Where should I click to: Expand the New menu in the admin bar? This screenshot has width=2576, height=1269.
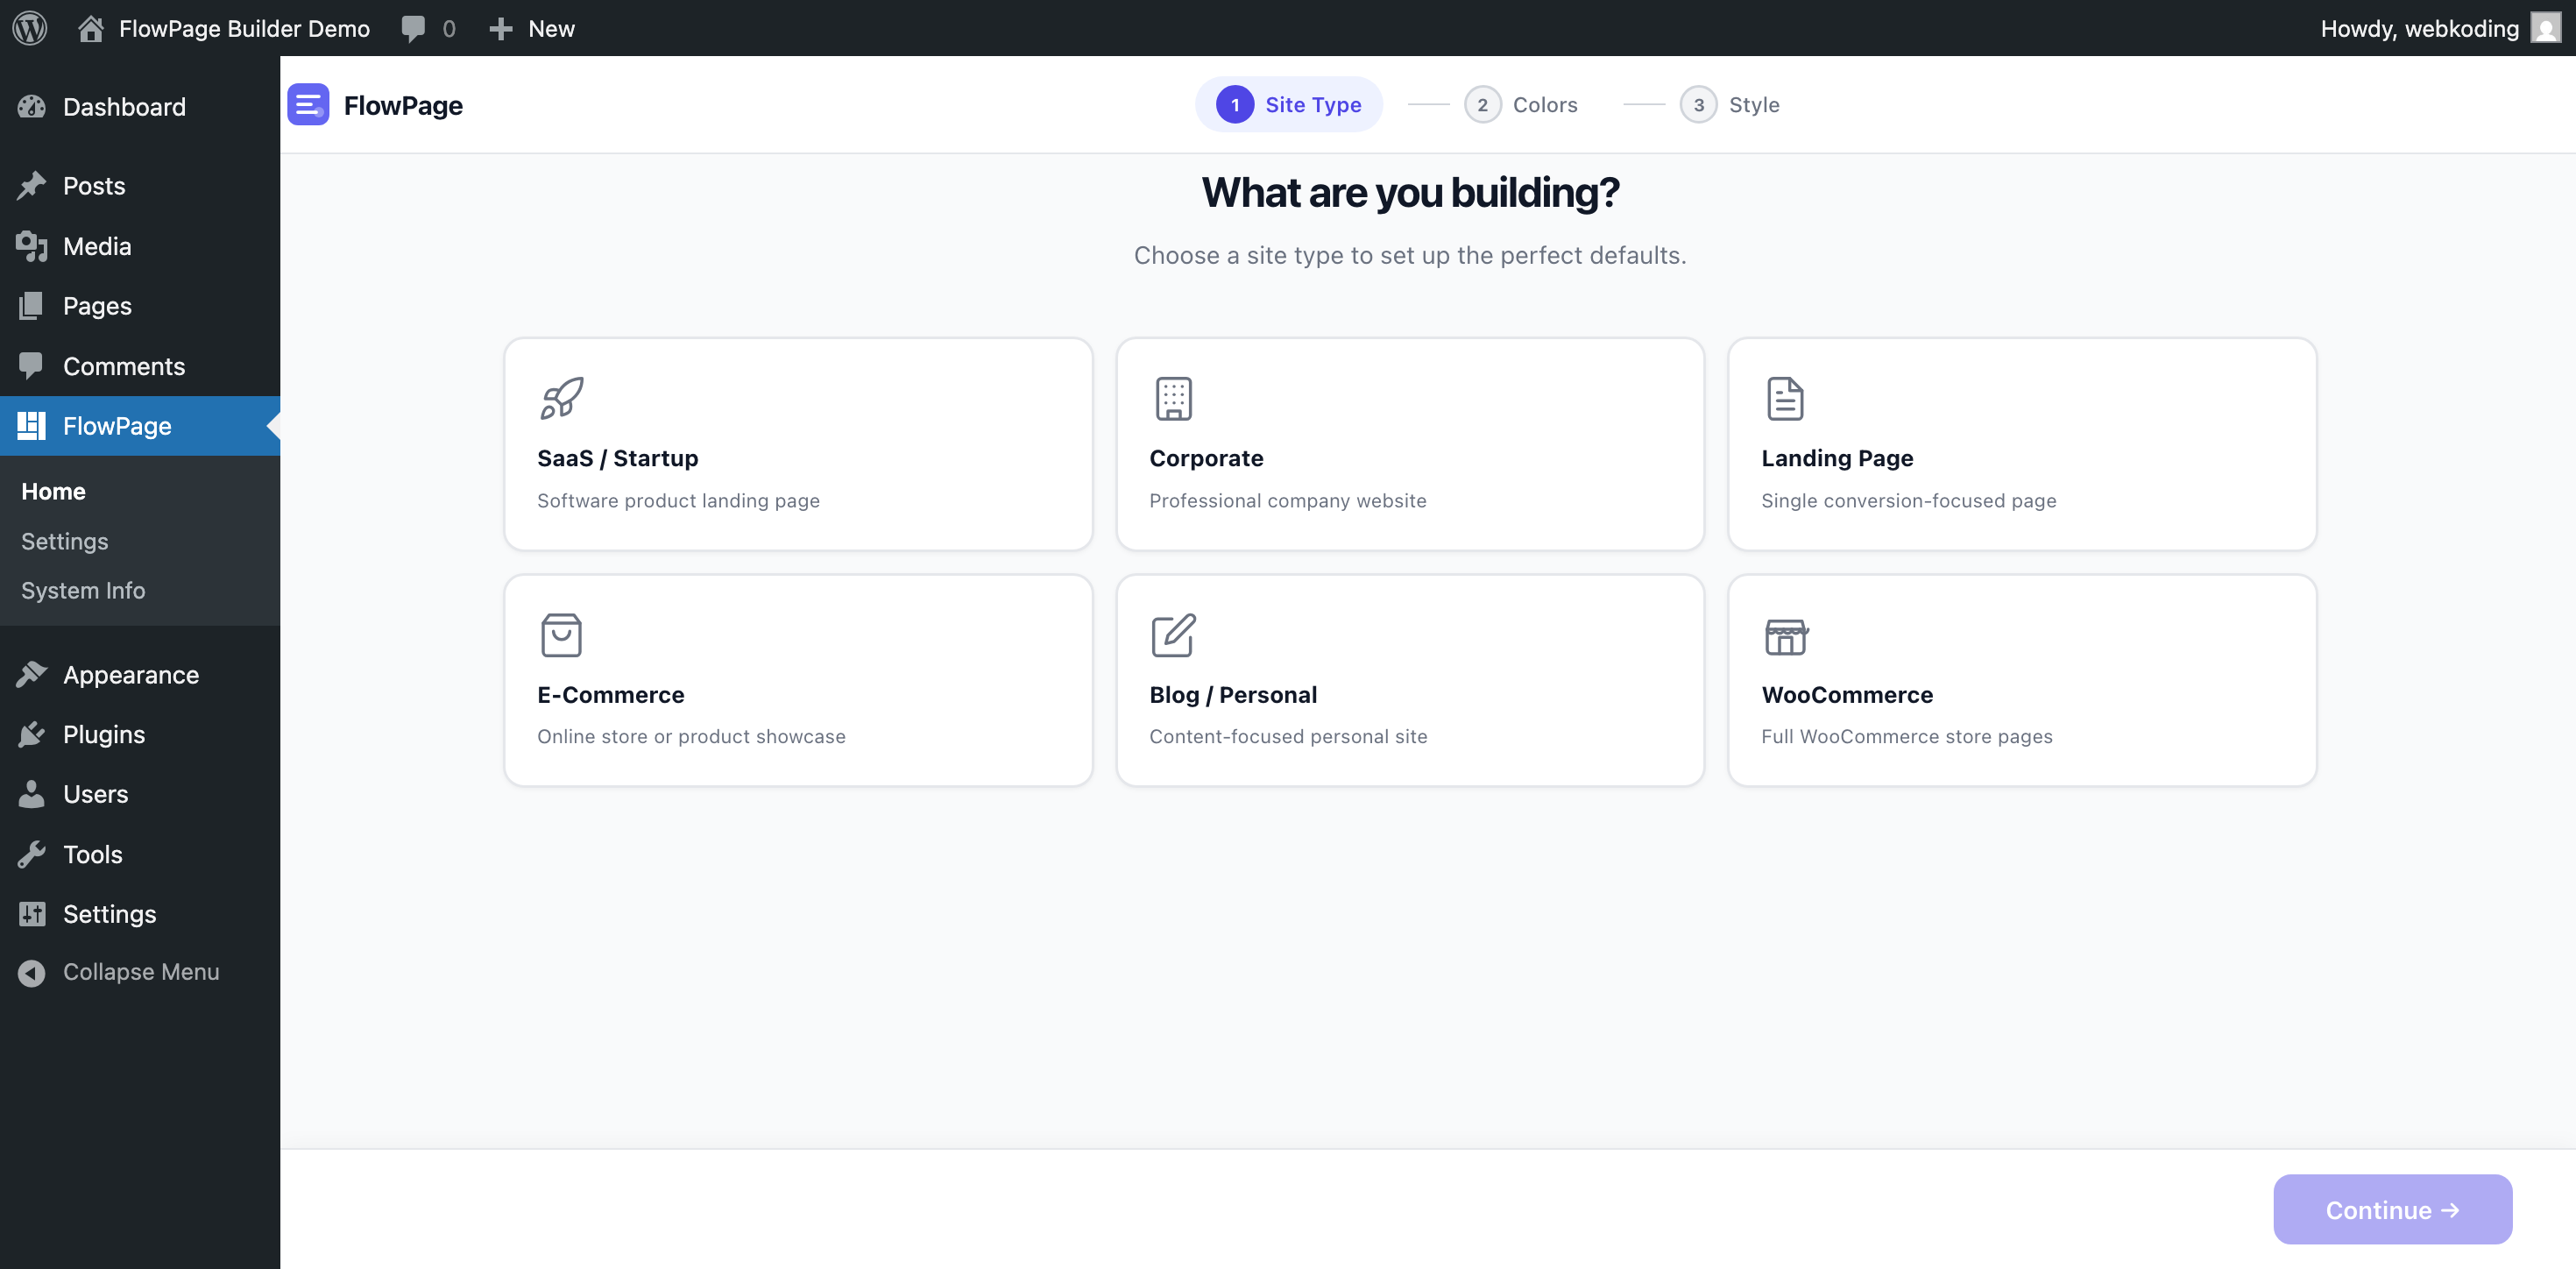click(x=533, y=28)
